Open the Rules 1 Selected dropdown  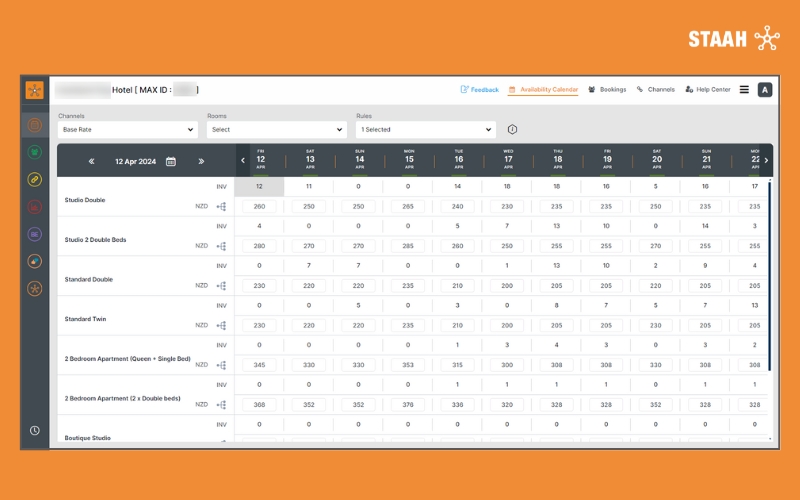(426, 130)
